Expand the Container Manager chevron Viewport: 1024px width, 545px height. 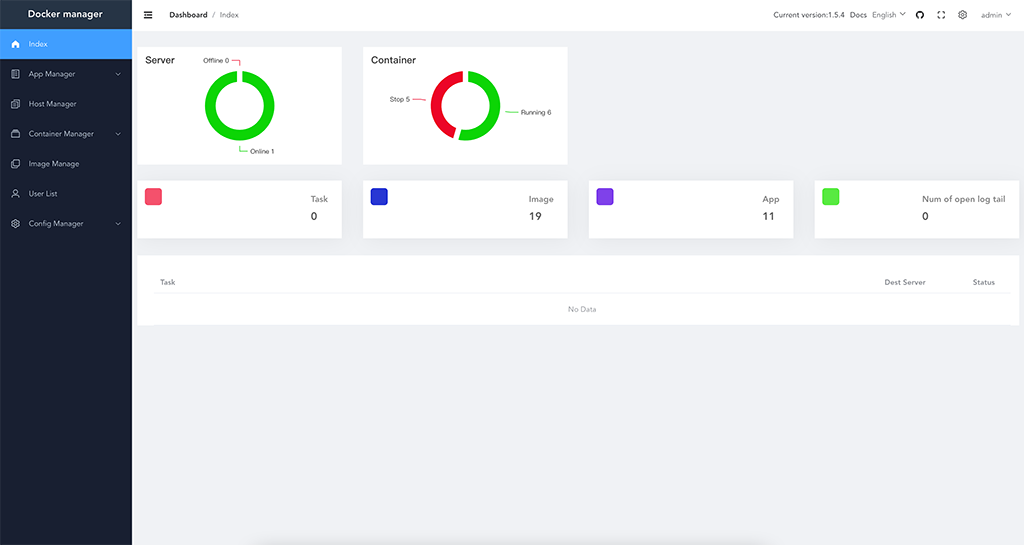[118, 134]
